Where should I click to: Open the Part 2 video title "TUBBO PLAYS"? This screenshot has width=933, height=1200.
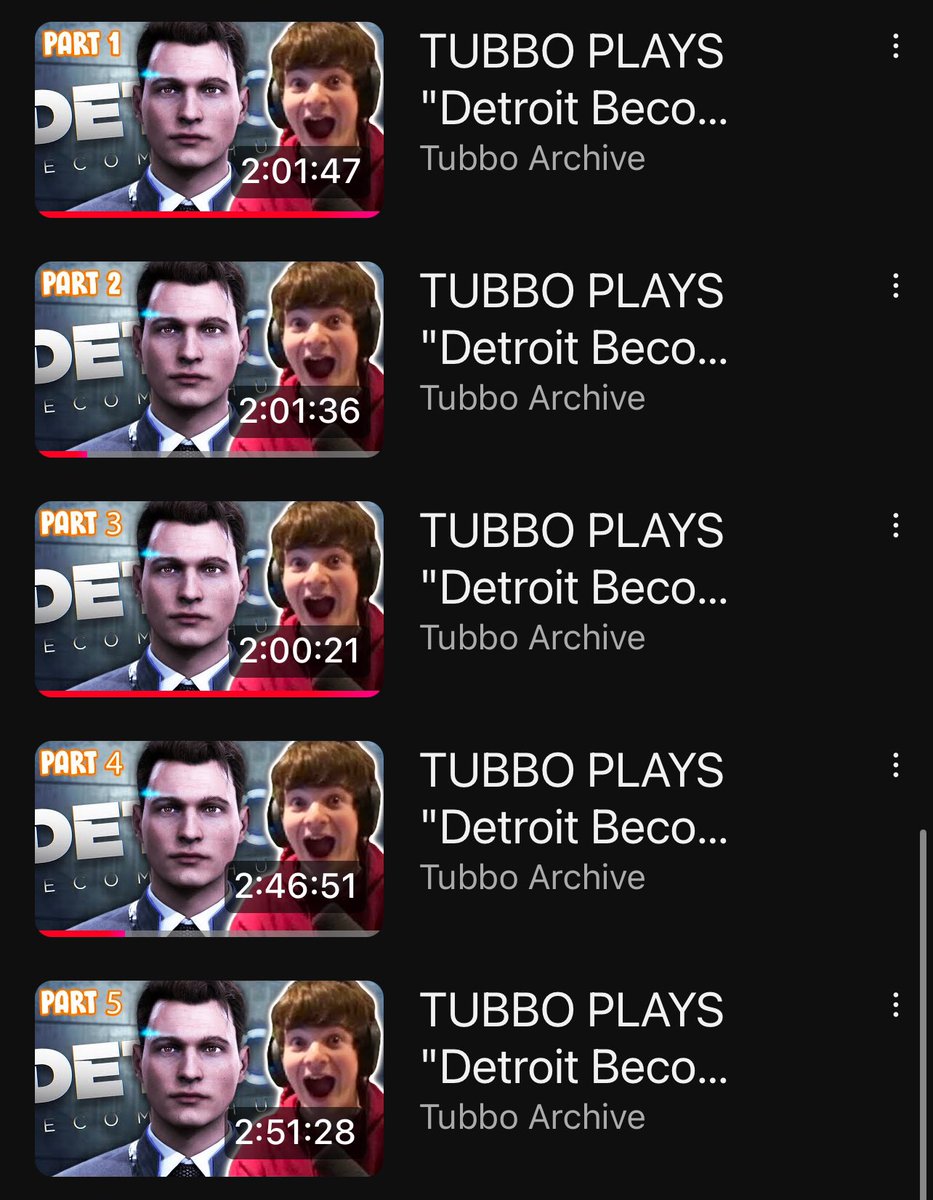[572, 291]
